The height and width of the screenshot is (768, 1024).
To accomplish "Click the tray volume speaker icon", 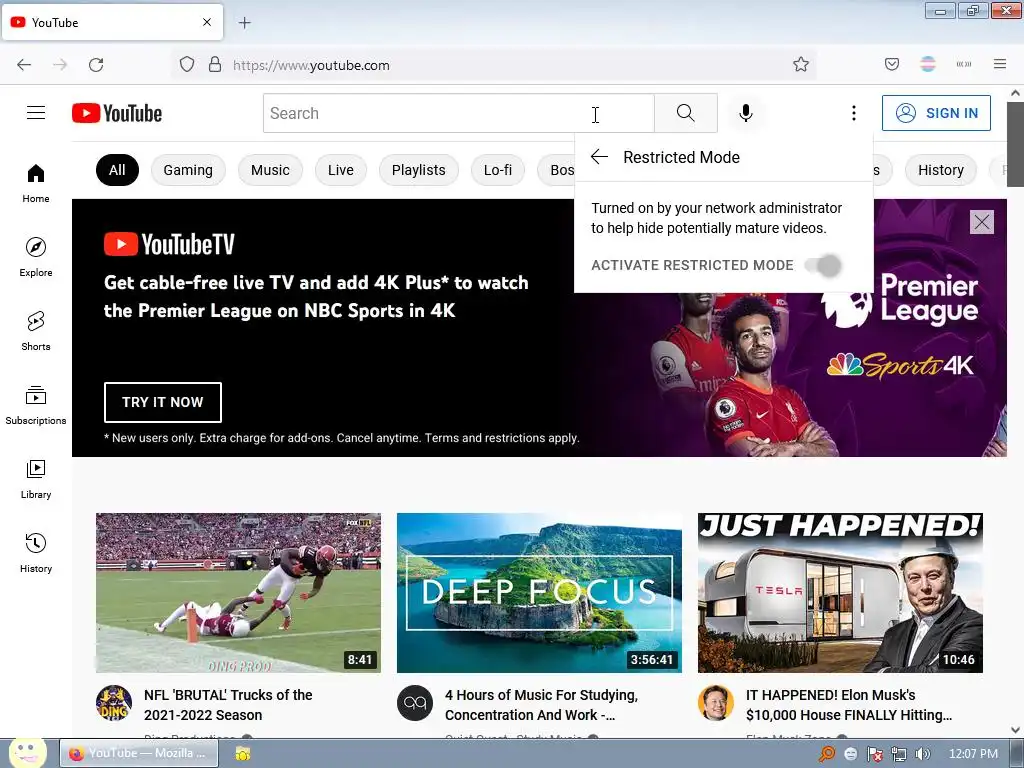I will click(x=923, y=754).
